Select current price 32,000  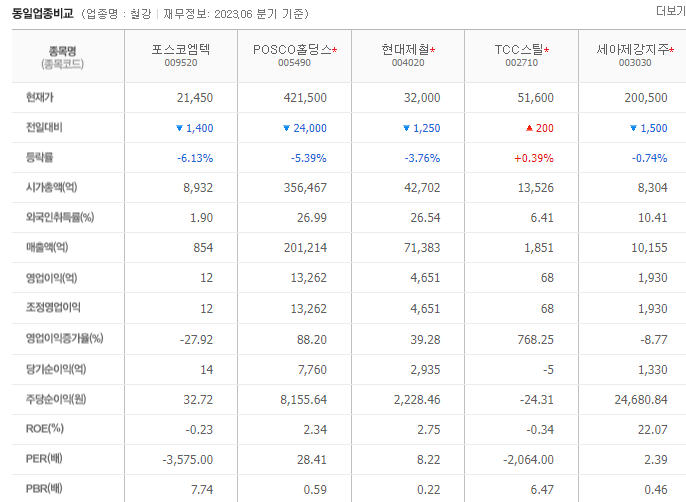pyautogui.click(x=422, y=98)
